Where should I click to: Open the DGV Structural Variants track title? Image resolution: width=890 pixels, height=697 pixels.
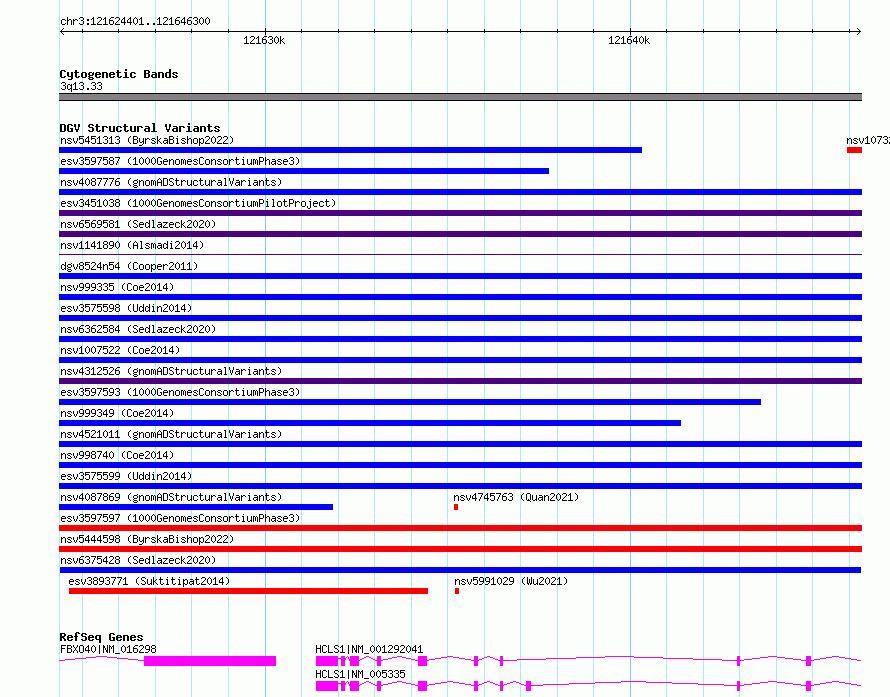click(x=140, y=128)
